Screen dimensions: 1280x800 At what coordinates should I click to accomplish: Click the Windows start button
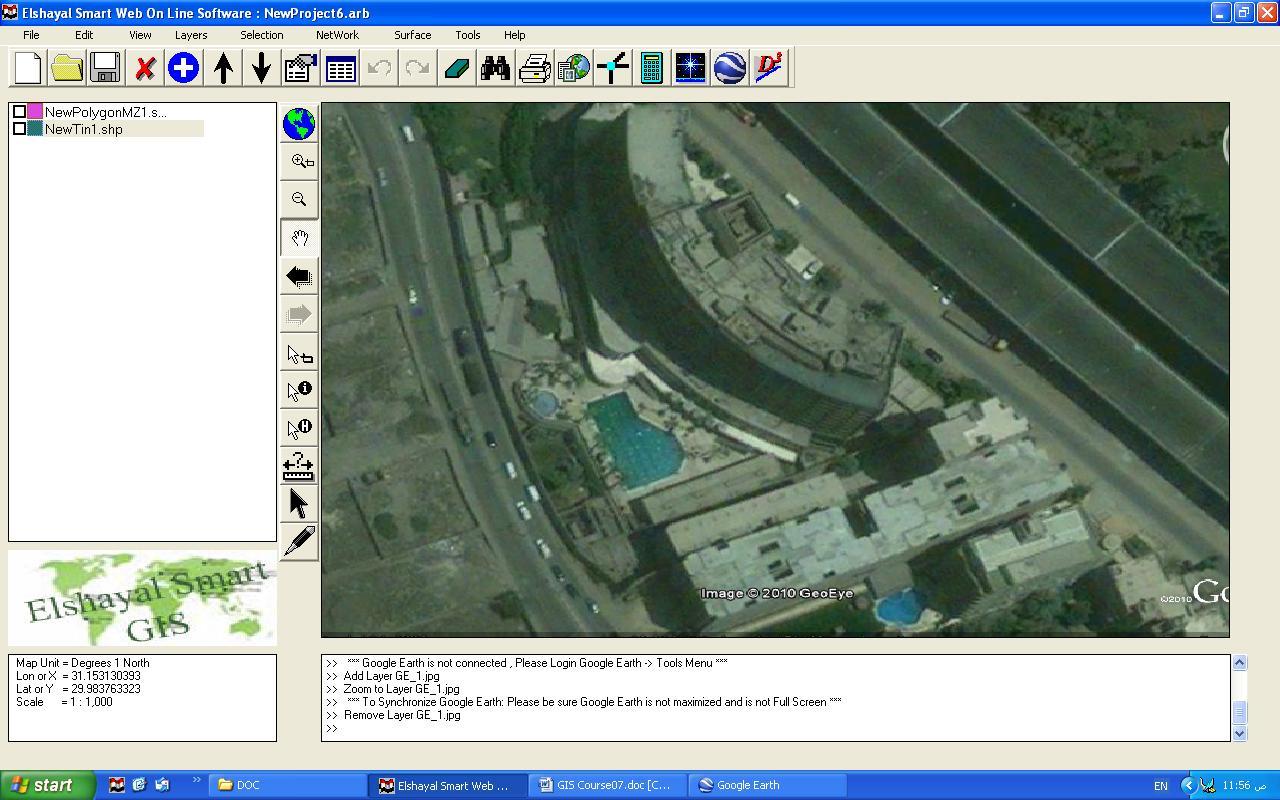pos(48,785)
